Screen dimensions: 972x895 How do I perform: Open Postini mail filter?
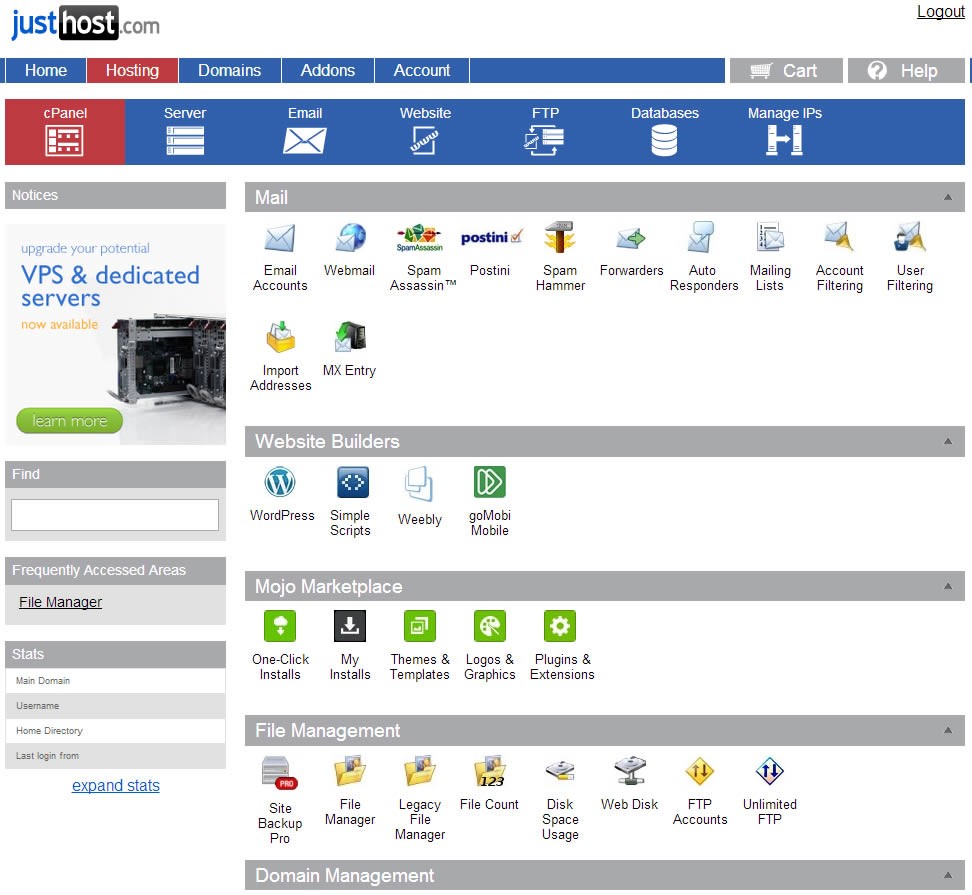tap(491, 237)
